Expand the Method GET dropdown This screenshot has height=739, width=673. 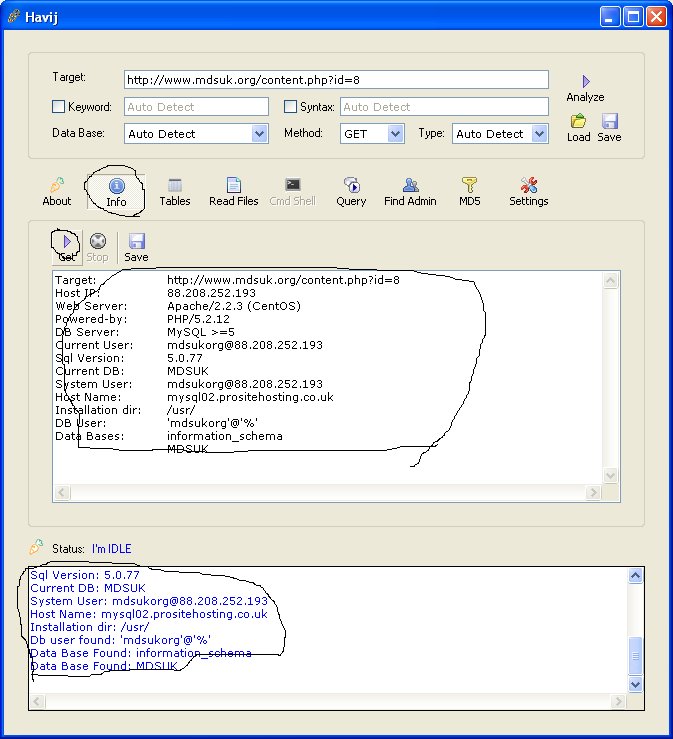point(395,134)
